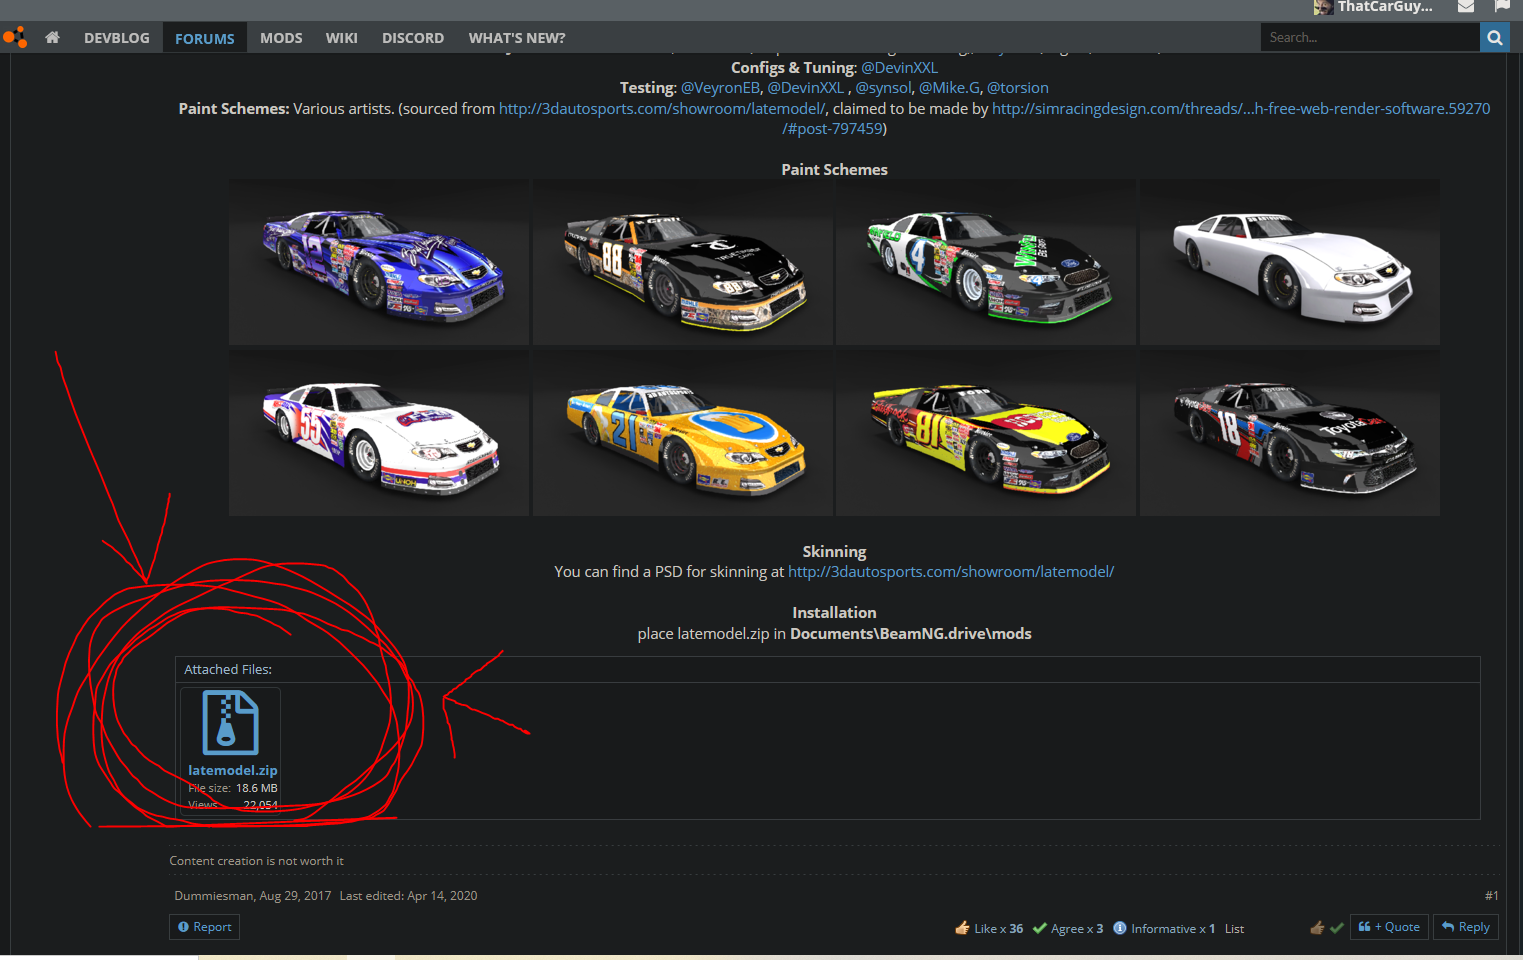Click the + Quote button
Screen dimensions: 1523x960
coord(1389,927)
